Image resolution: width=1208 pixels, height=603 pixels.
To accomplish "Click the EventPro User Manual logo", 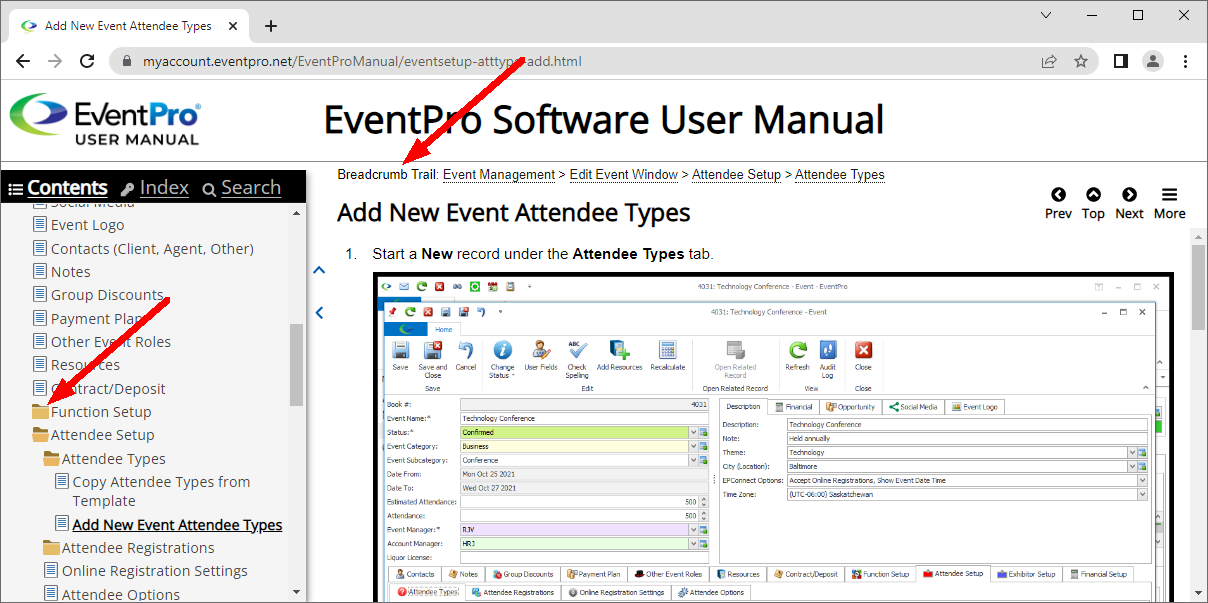I will 105,120.
